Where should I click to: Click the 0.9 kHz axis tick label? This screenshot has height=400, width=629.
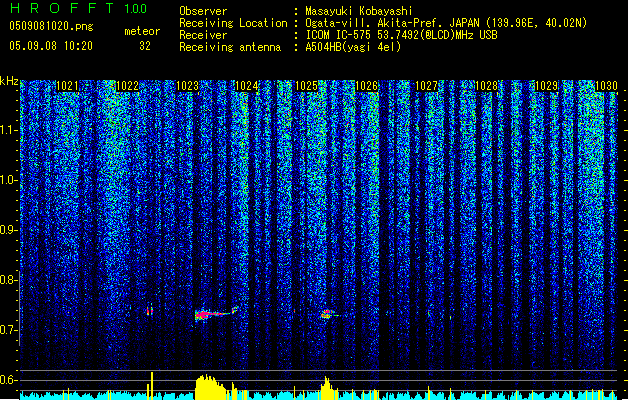pos(9,230)
